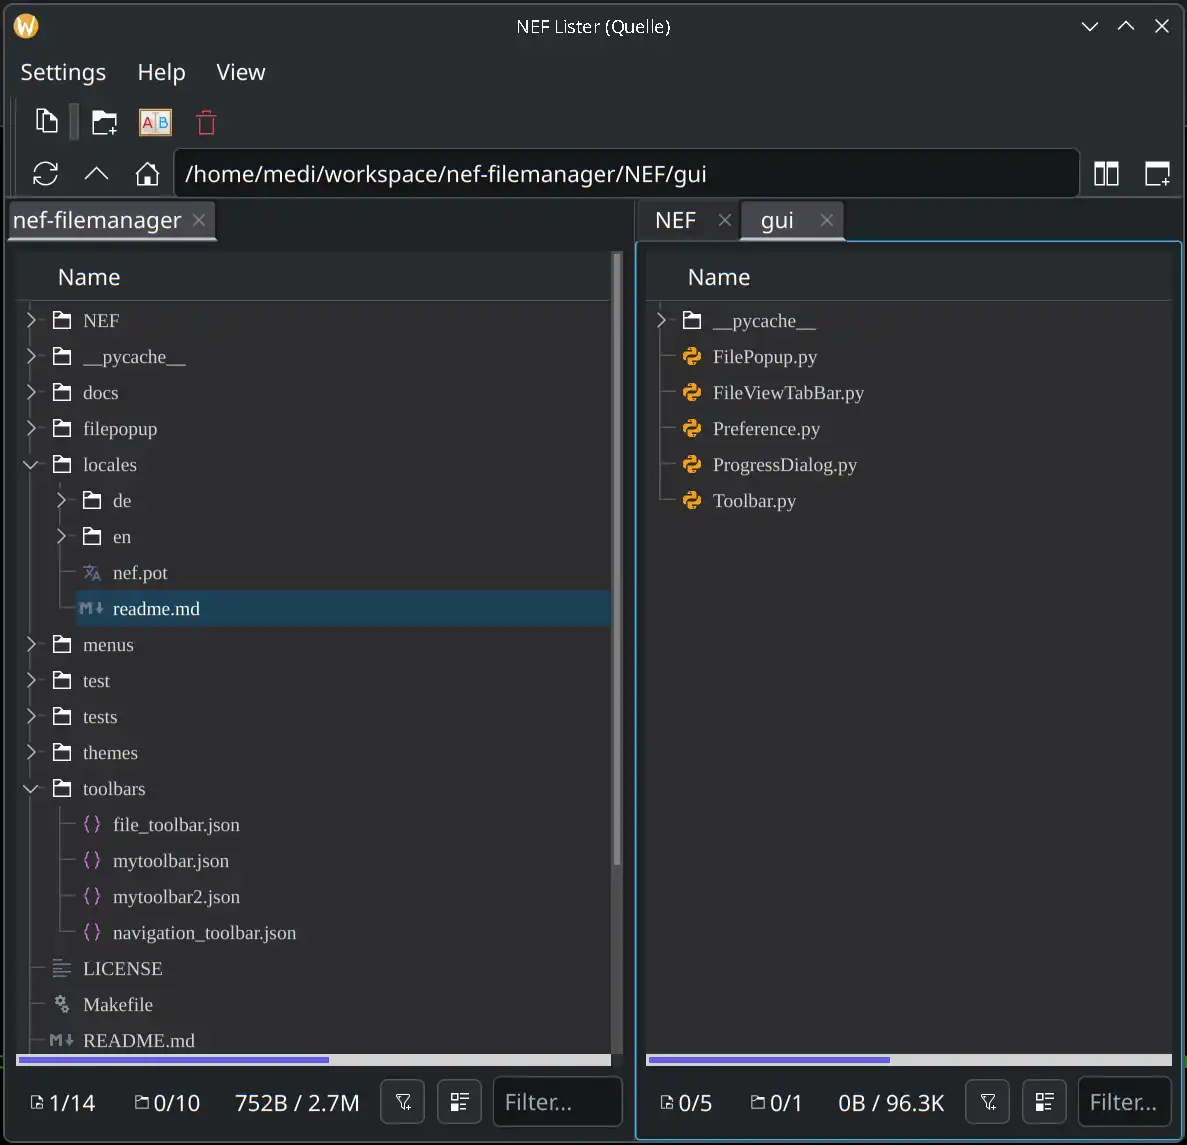Viewport: 1187px width, 1145px height.
Task: Navigate to the home folder
Action: coord(147,174)
